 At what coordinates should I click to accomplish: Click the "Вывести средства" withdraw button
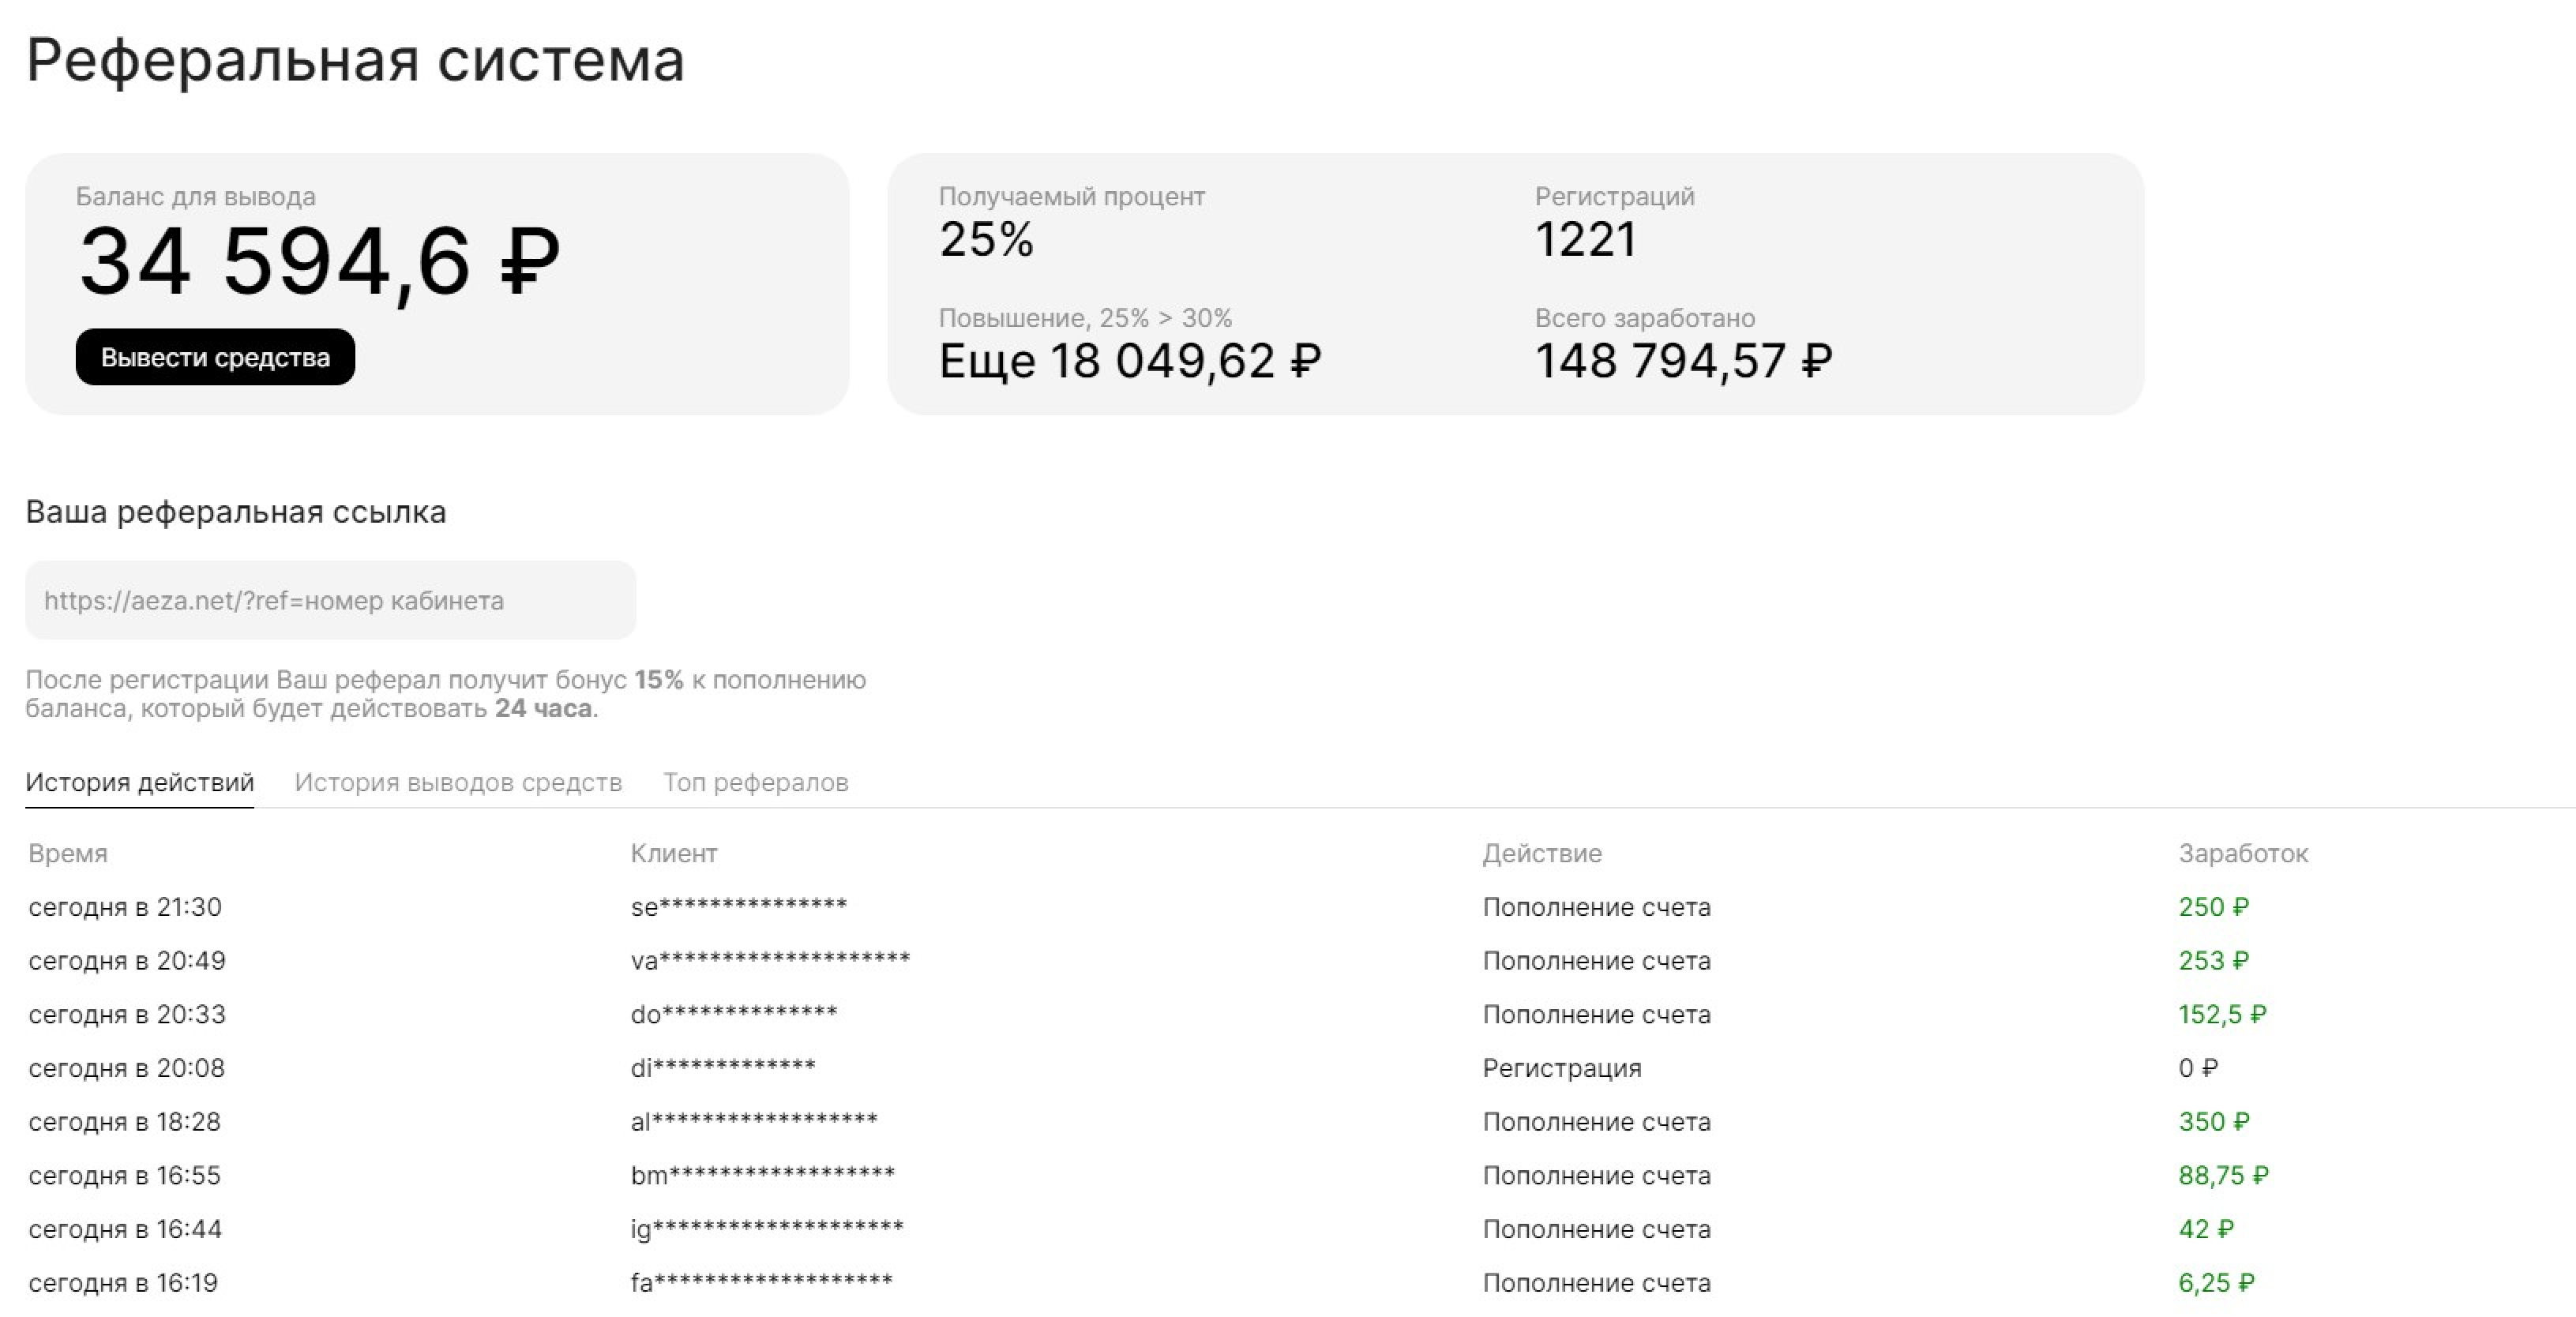[215, 357]
